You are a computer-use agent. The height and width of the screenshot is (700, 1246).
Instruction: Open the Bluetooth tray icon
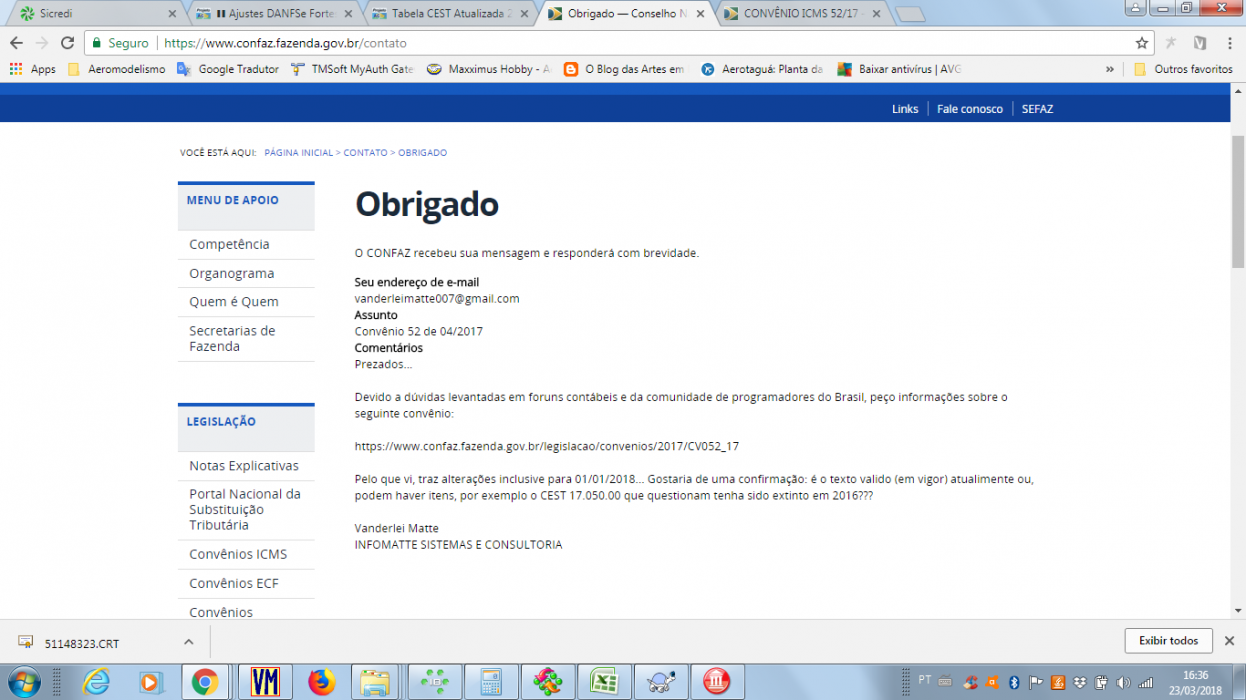coord(1013,683)
